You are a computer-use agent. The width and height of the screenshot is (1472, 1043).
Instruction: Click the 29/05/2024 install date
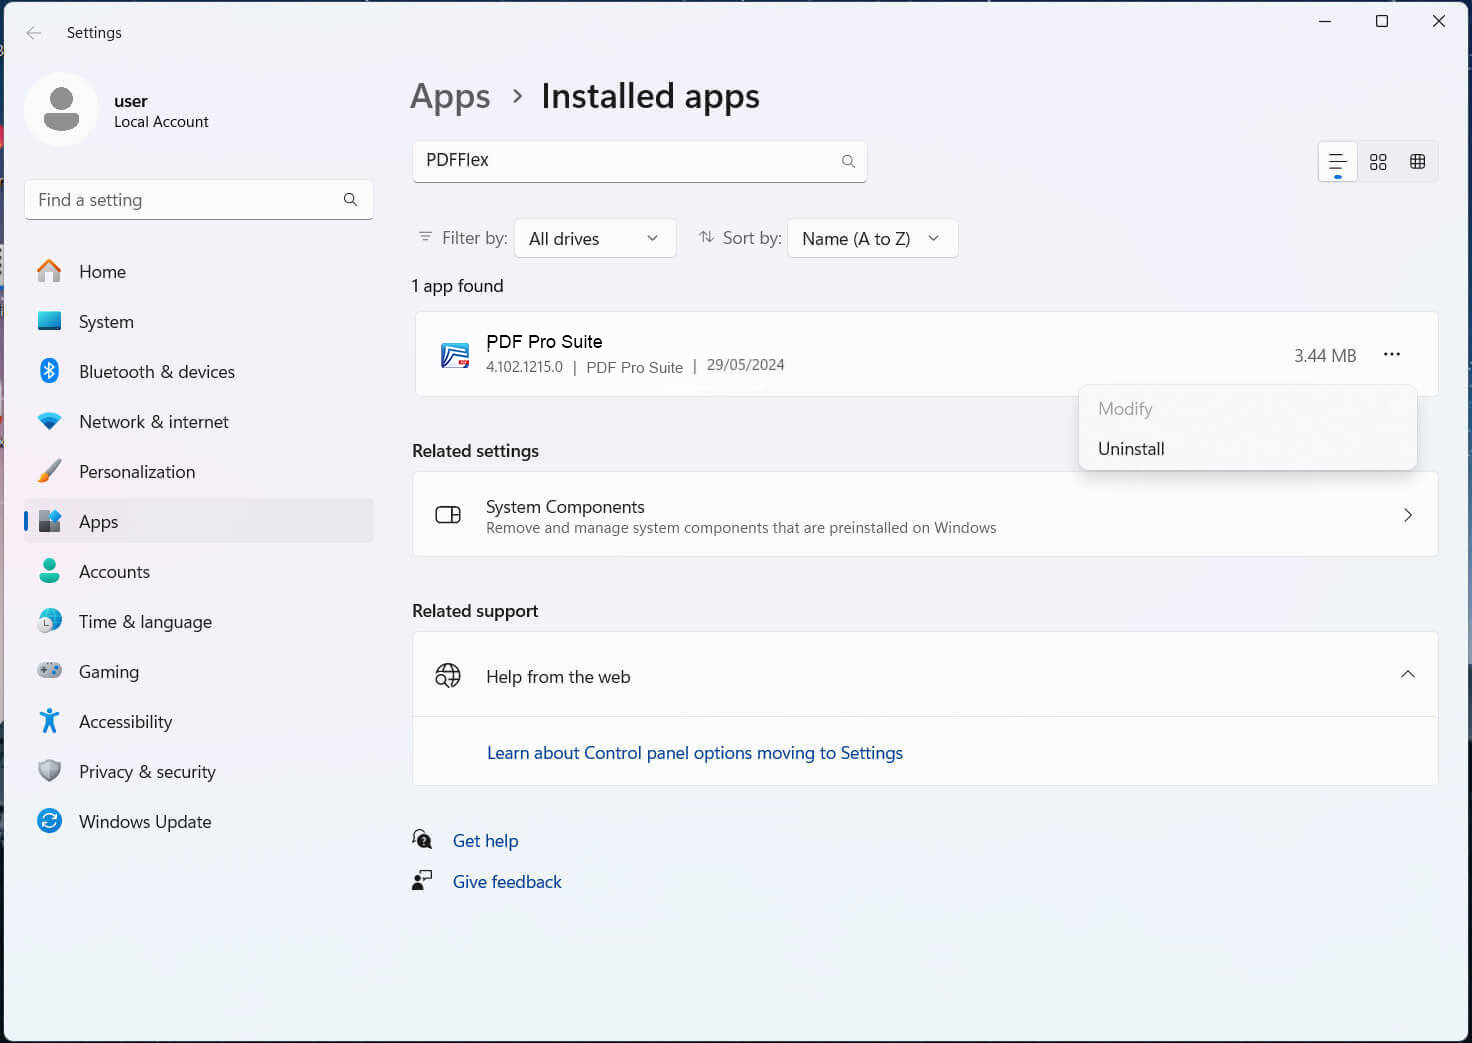tap(746, 365)
